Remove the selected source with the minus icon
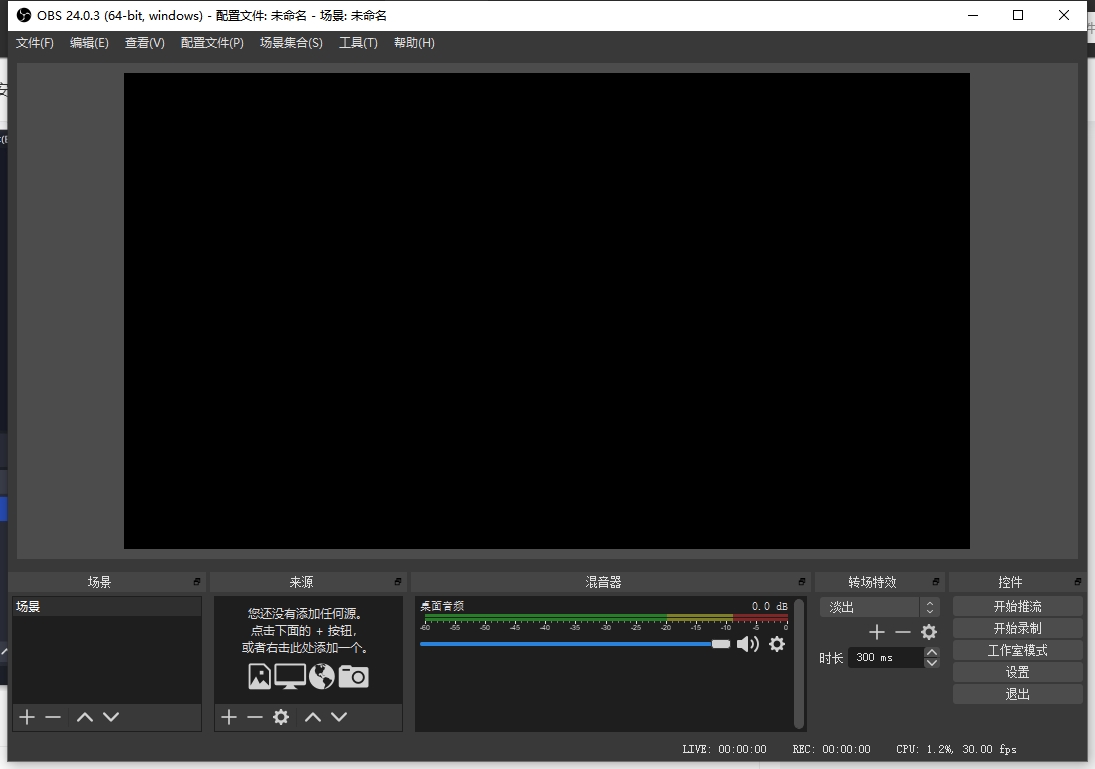The height and width of the screenshot is (769, 1095). pos(255,717)
